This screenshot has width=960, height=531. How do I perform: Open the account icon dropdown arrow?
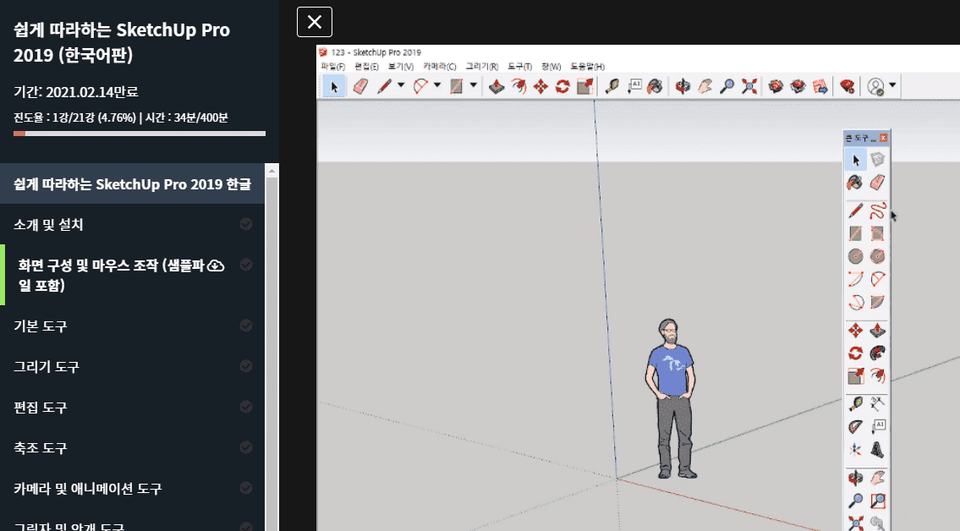pyautogui.click(x=893, y=85)
